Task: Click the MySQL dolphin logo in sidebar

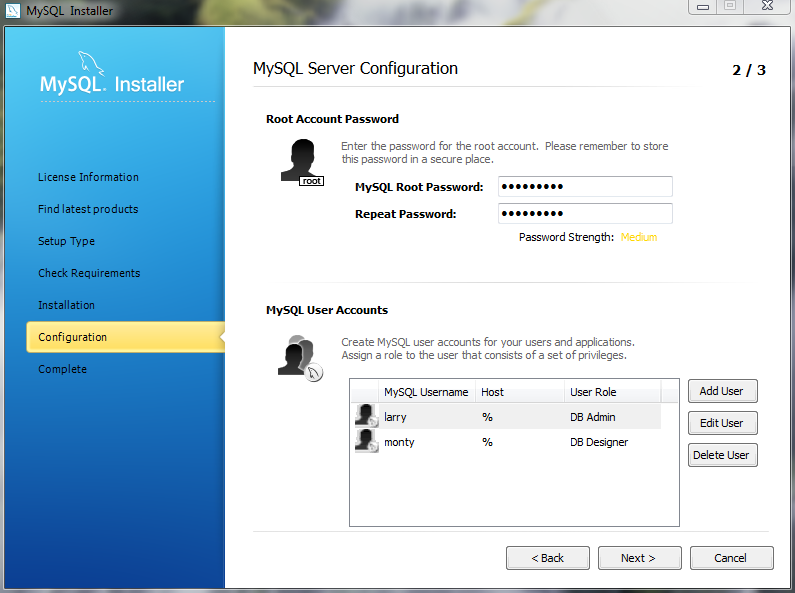Action: coord(91,64)
